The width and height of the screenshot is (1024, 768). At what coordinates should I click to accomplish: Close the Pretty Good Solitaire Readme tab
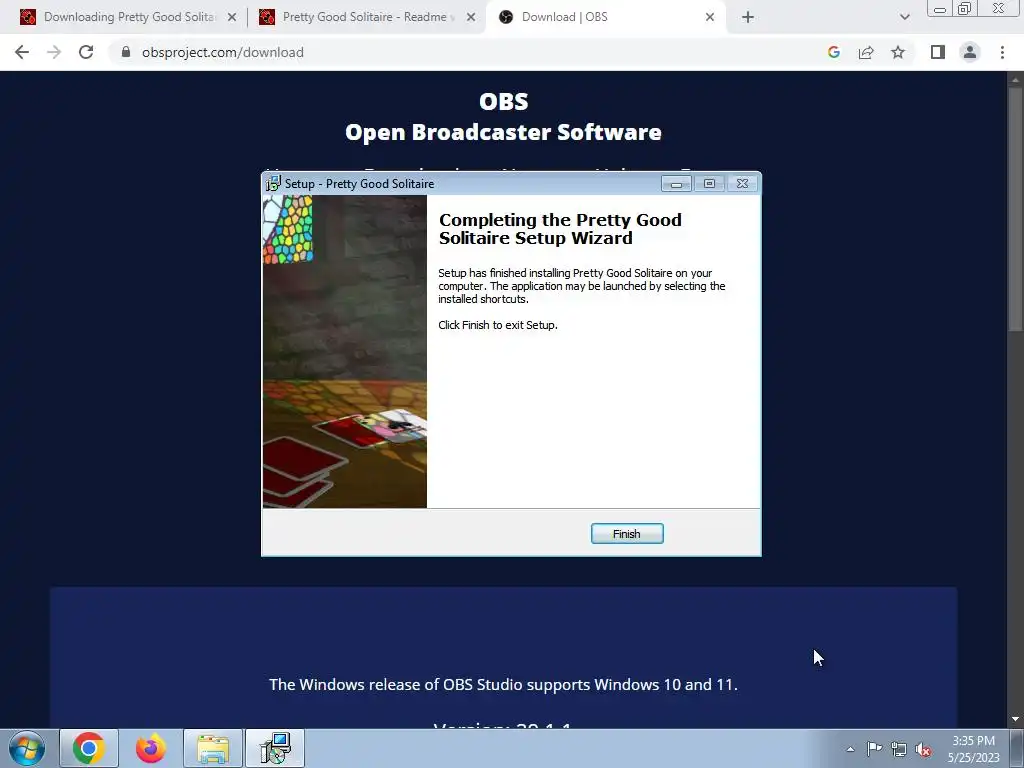[x=471, y=17]
